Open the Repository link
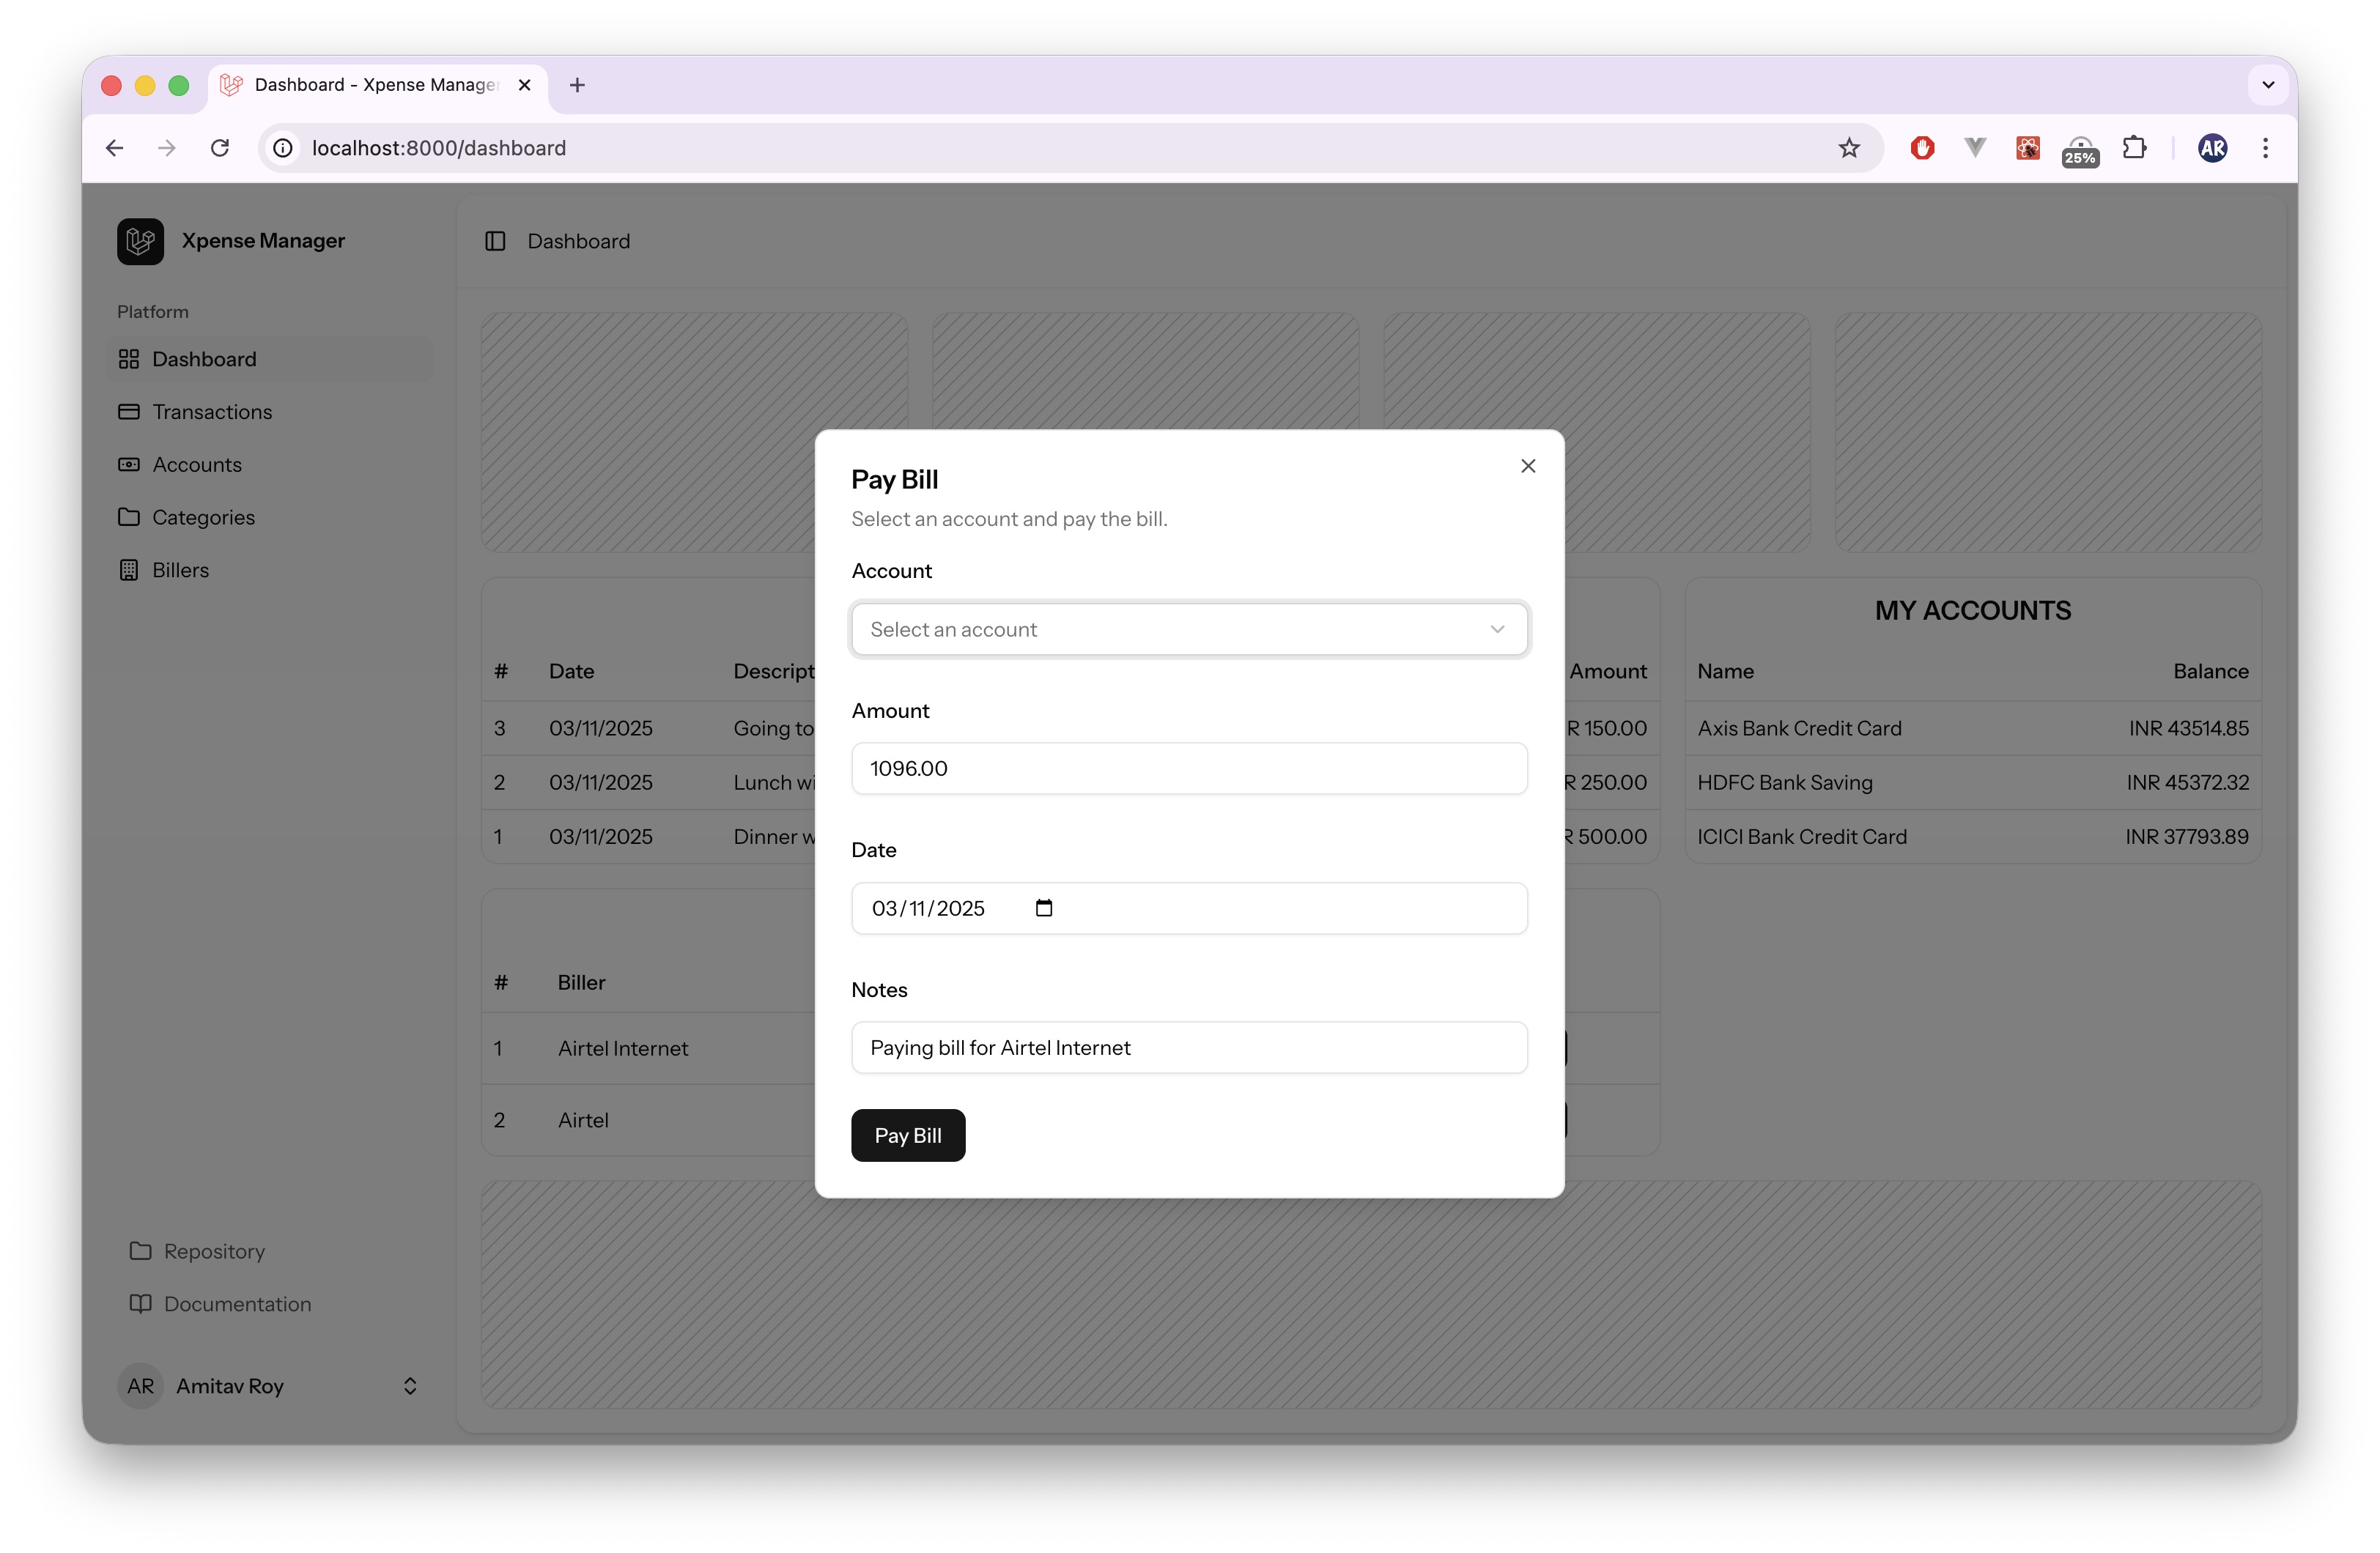 coord(213,1251)
